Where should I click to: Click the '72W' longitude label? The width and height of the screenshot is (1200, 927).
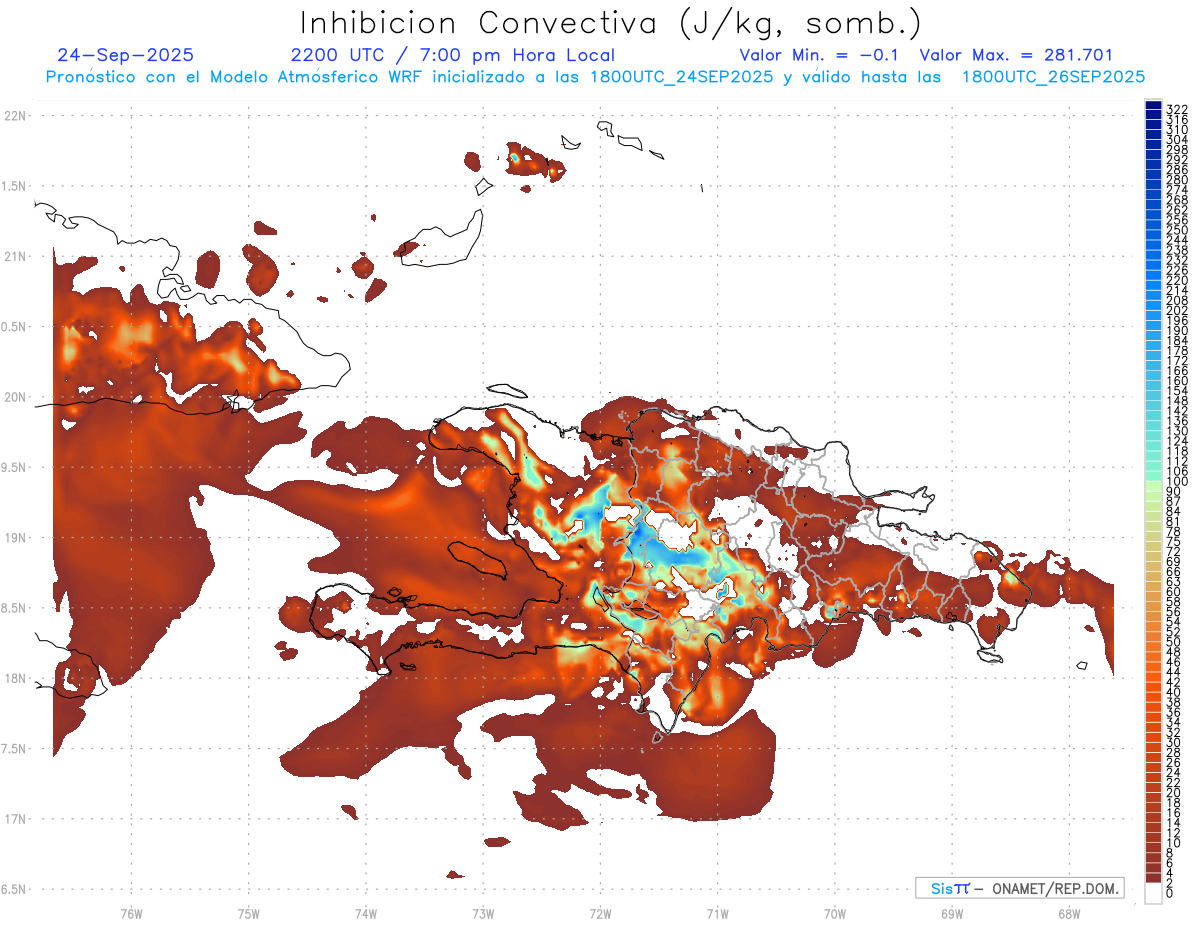[600, 913]
